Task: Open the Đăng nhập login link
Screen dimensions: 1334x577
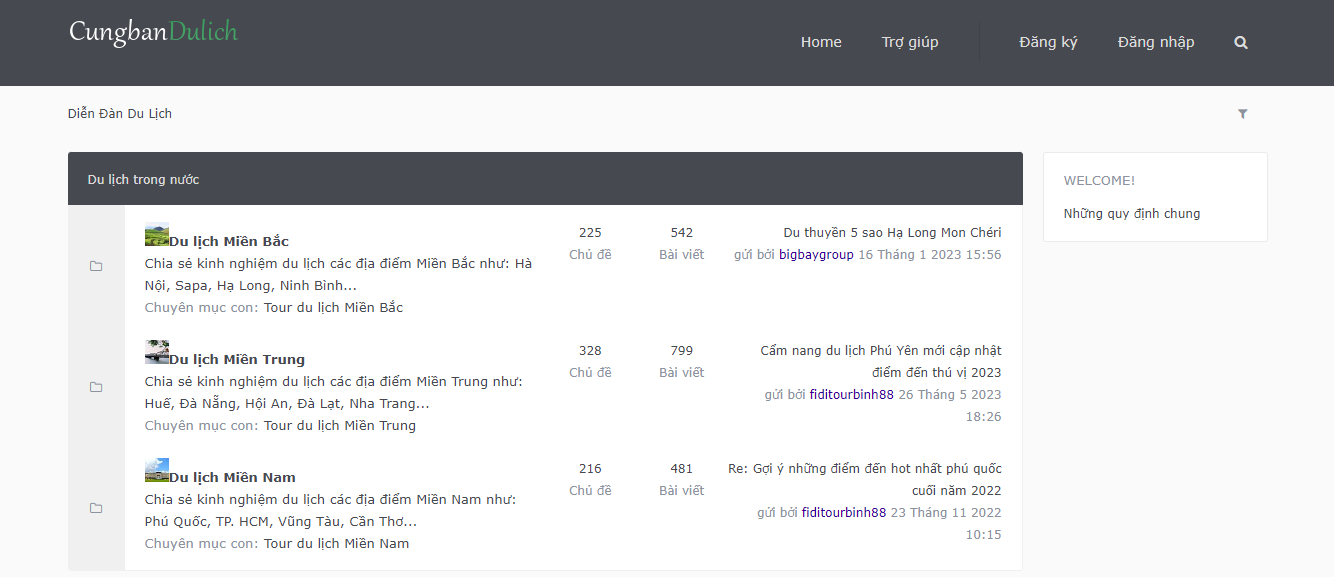Action: [x=1156, y=42]
